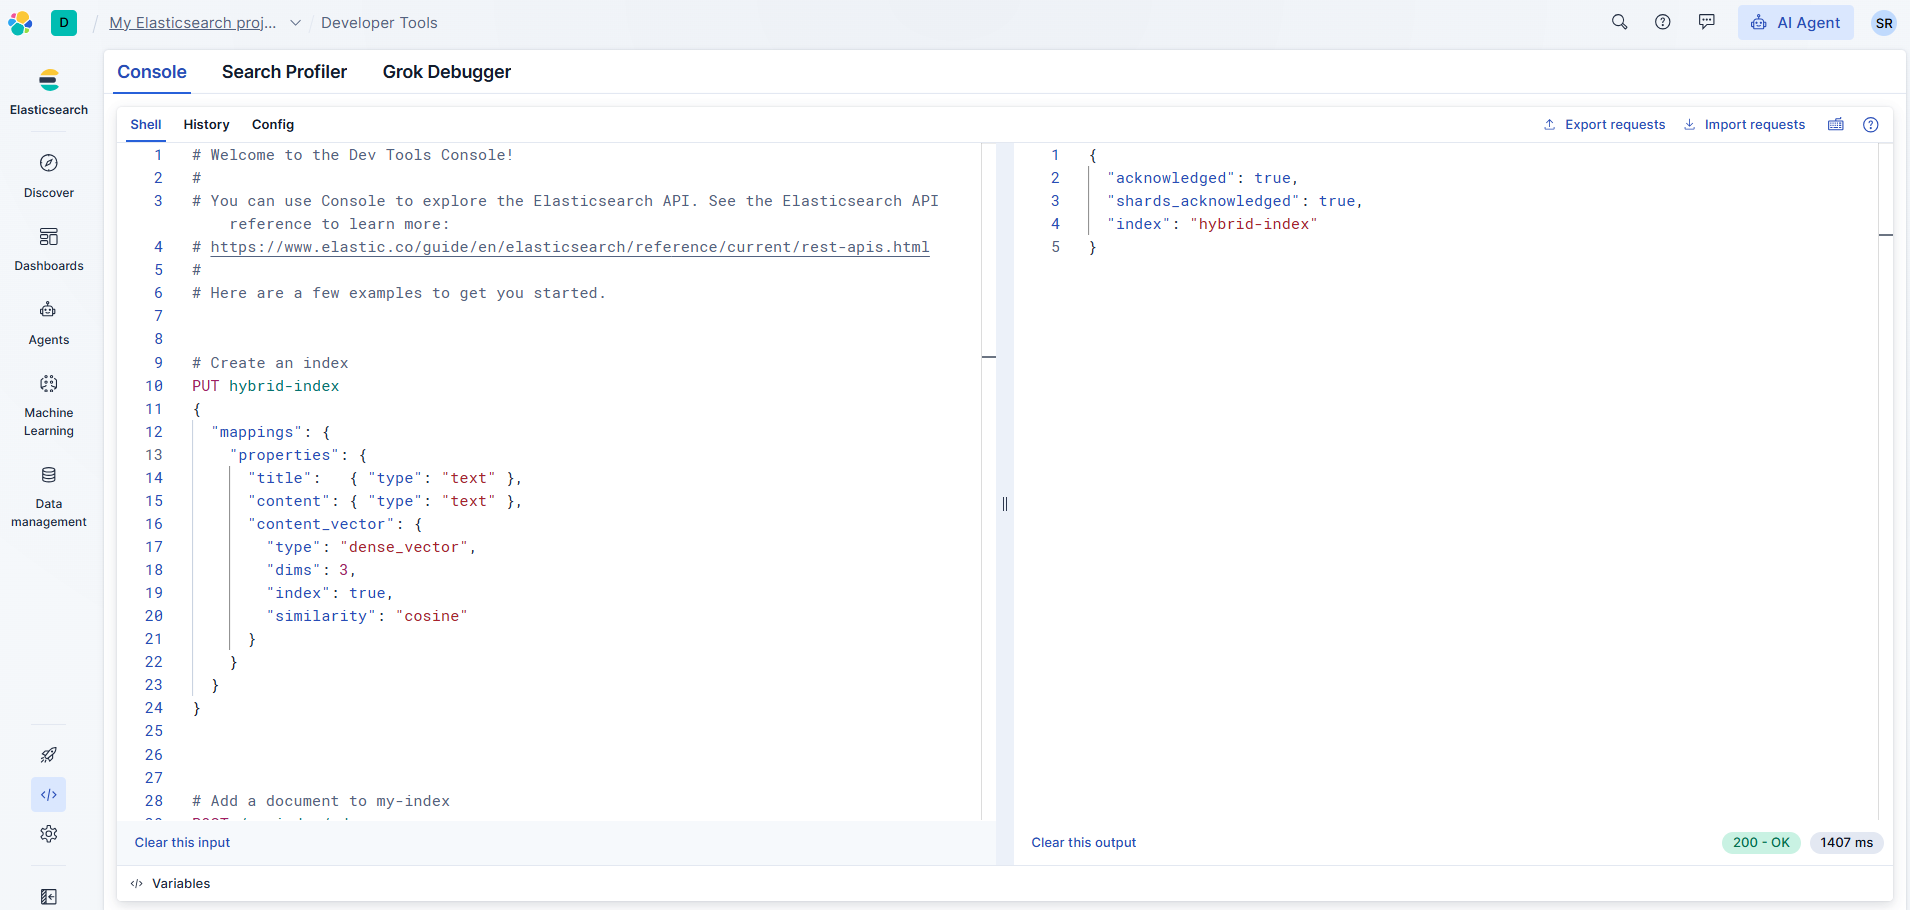Open the D space avatar

[64, 23]
